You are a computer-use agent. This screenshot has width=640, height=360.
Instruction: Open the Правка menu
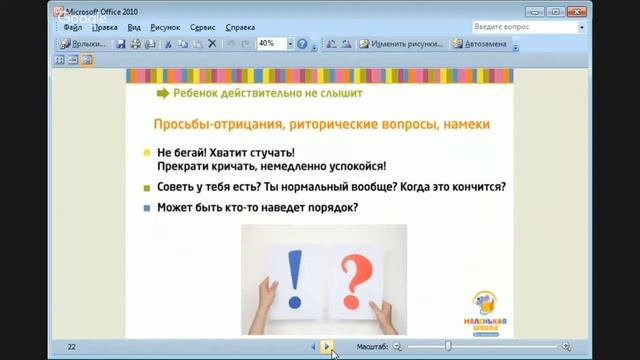pos(104,27)
